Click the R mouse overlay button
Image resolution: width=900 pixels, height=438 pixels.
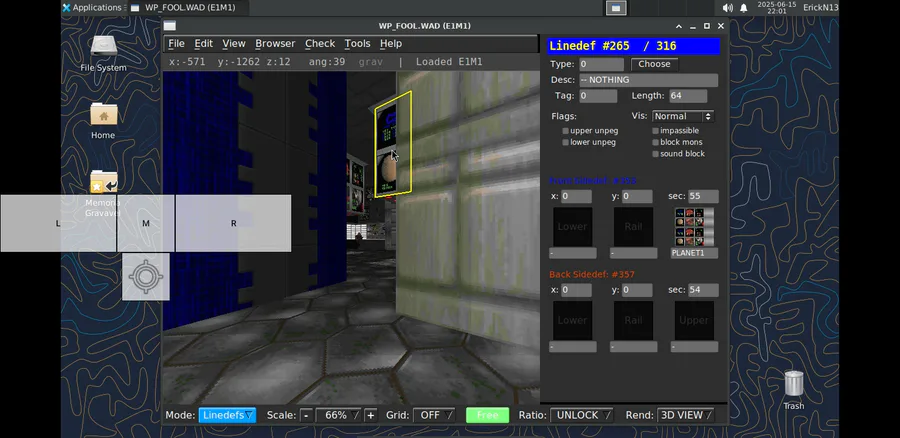click(234, 223)
